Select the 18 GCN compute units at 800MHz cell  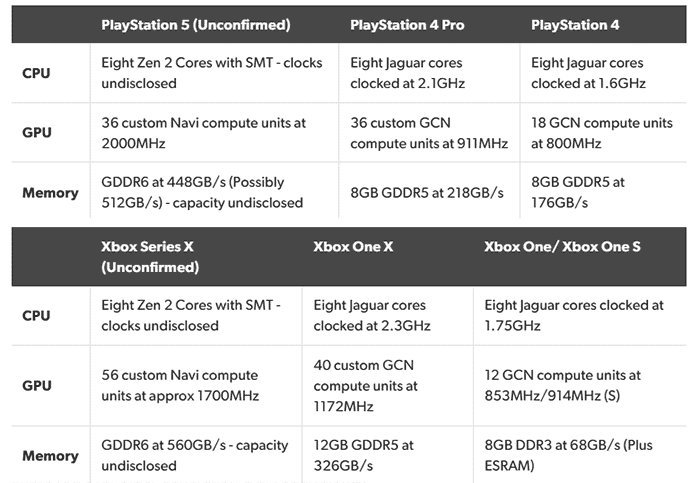(x=602, y=133)
